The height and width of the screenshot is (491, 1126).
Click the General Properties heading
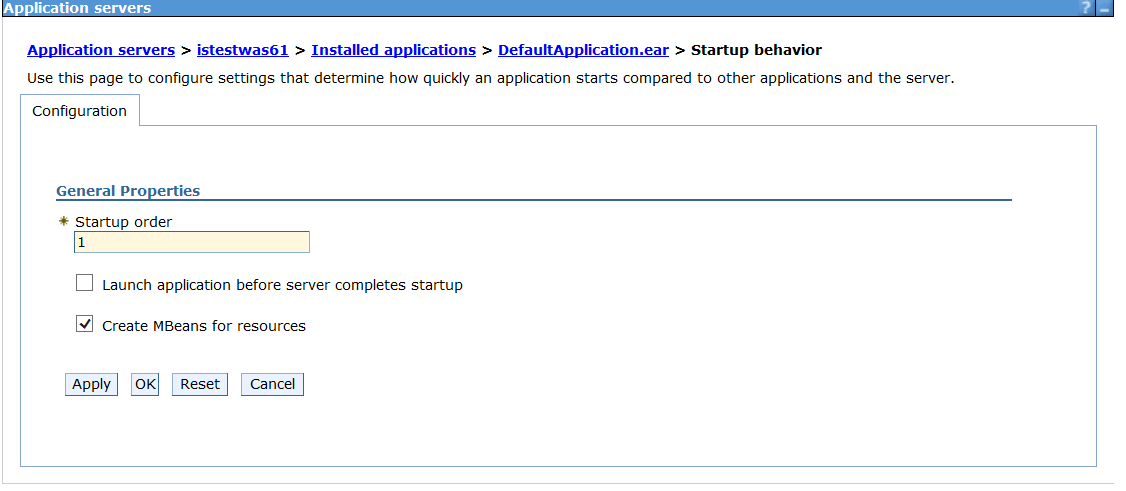pyautogui.click(x=128, y=191)
